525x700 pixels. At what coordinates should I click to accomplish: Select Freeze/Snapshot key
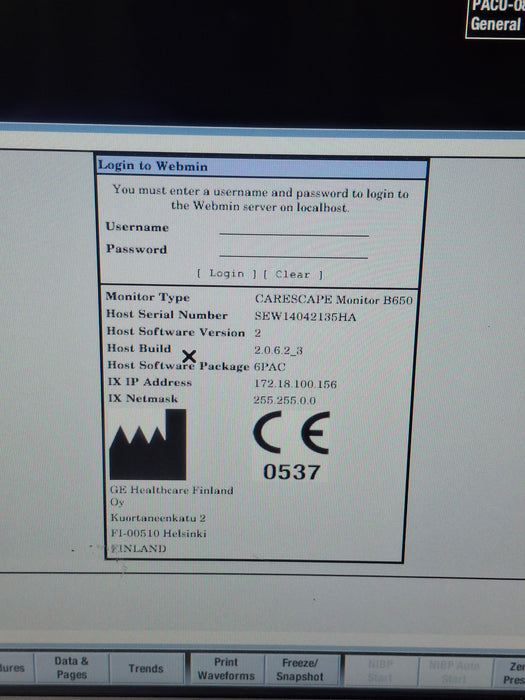click(300, 670)
